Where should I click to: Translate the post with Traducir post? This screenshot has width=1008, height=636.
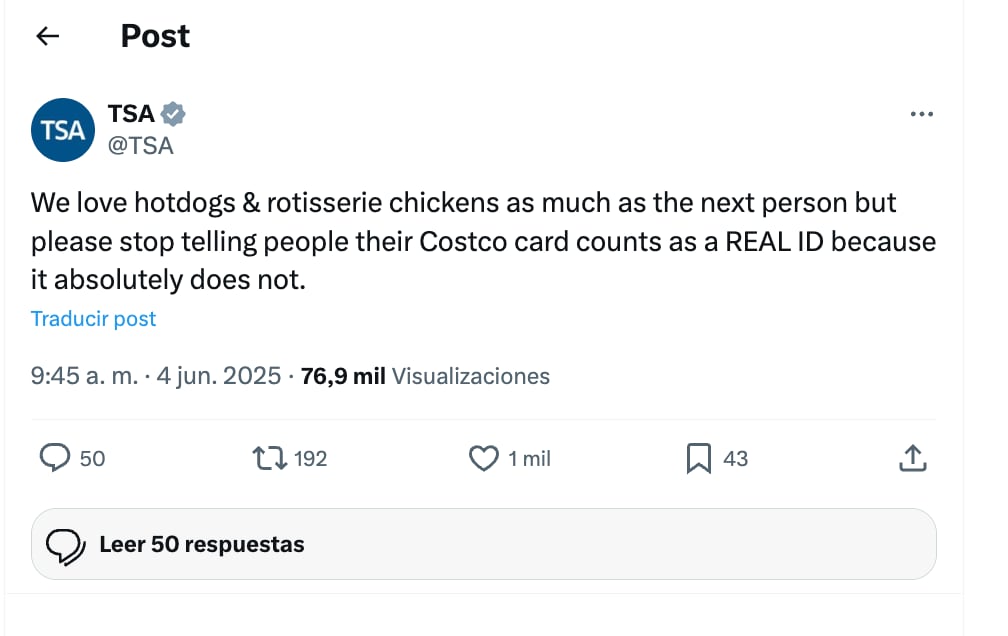tap(93, 318)
